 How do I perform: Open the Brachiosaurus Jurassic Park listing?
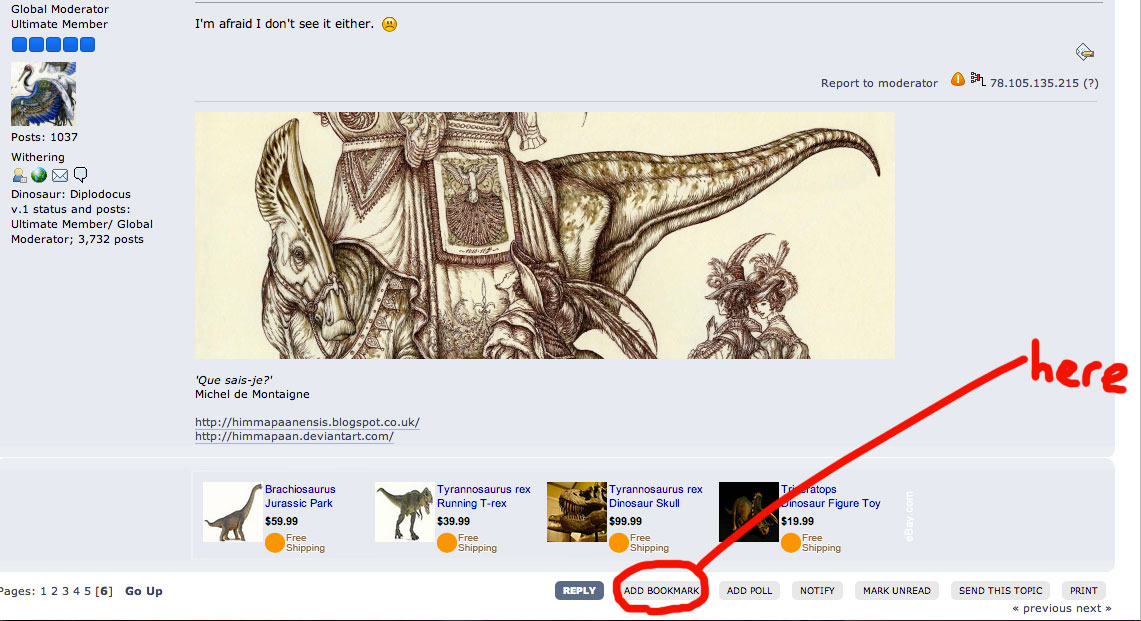pyautogui.click(x=300, y=497)
